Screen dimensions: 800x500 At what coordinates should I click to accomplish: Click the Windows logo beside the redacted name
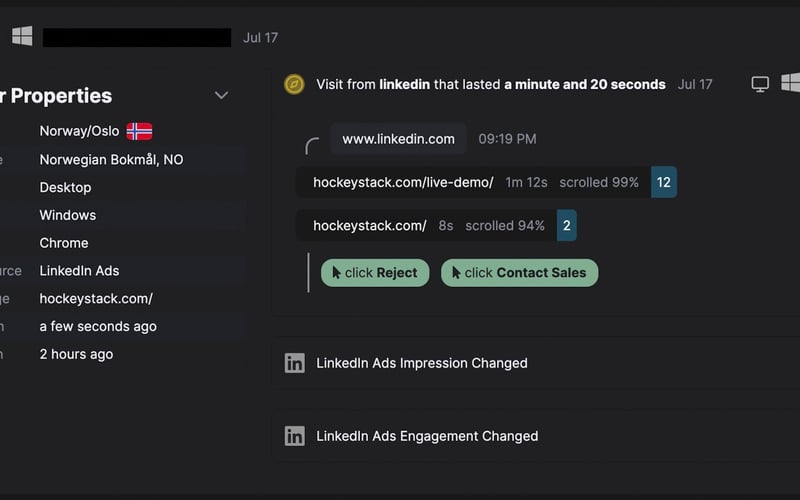(22, 36)
